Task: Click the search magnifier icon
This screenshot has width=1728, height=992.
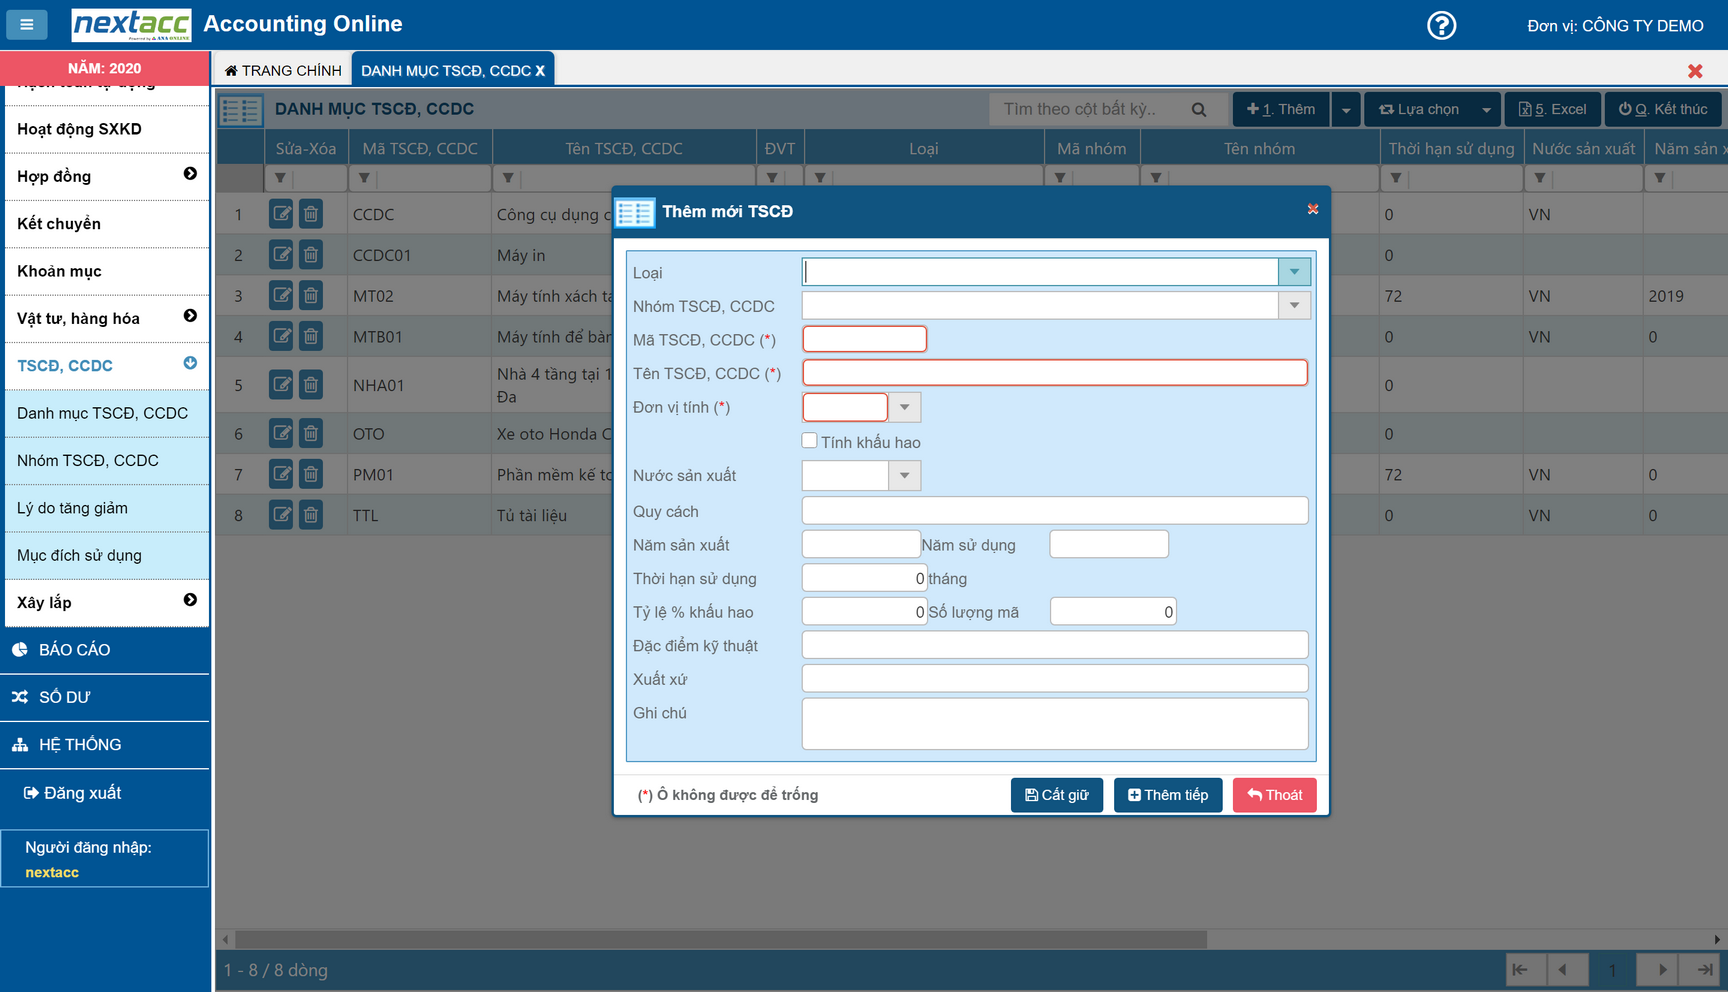Action: click(1198, 110)
